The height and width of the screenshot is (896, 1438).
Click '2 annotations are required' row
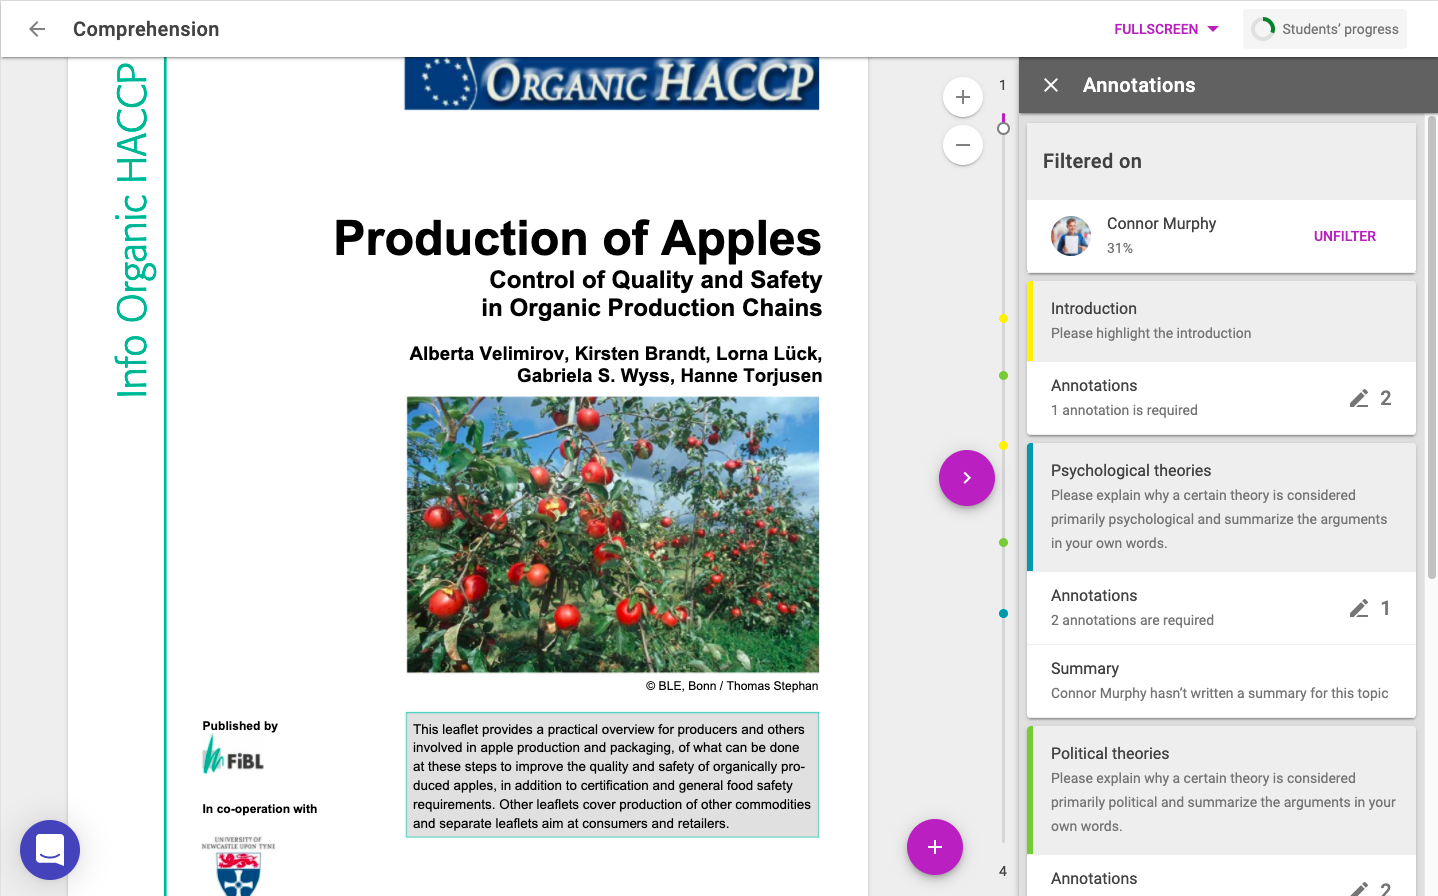pyautogui.click(x=1221, y=608)
